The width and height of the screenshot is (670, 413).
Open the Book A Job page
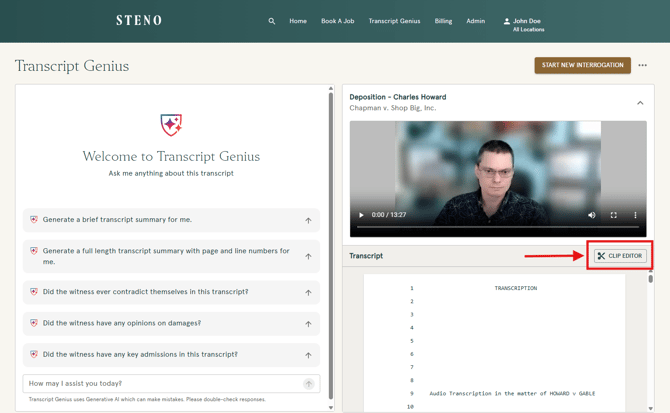point(337,21)
